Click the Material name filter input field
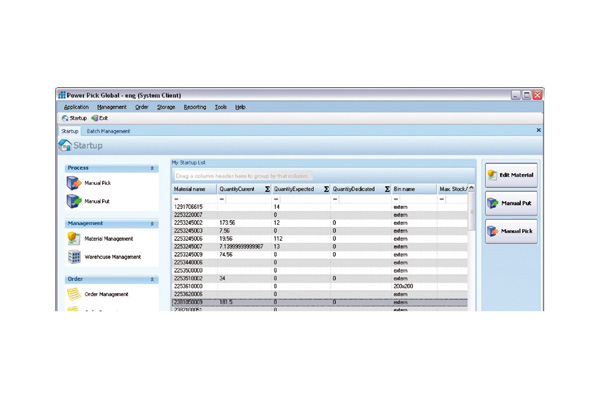 (198, 199)
